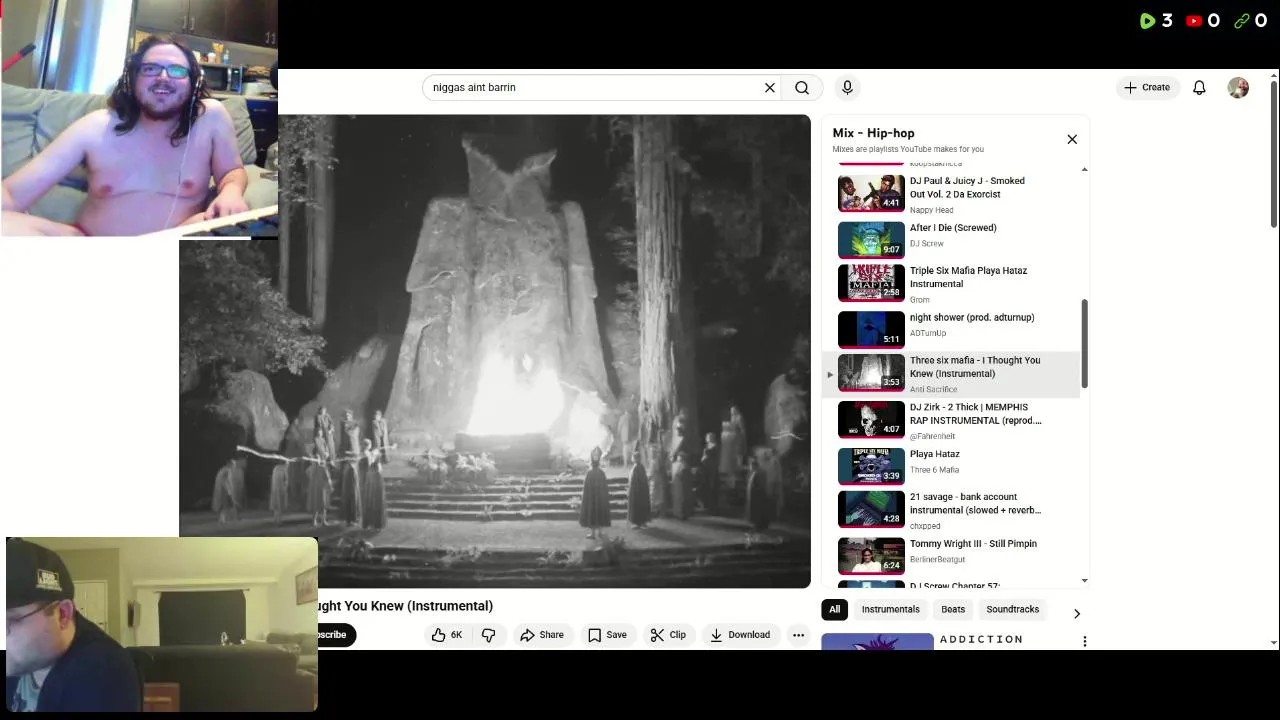Screen dimensions: 1280x720
Task: Click the Mix - Hip-hop playlist title
Action: pyautogui.click(x=873, y=133)
